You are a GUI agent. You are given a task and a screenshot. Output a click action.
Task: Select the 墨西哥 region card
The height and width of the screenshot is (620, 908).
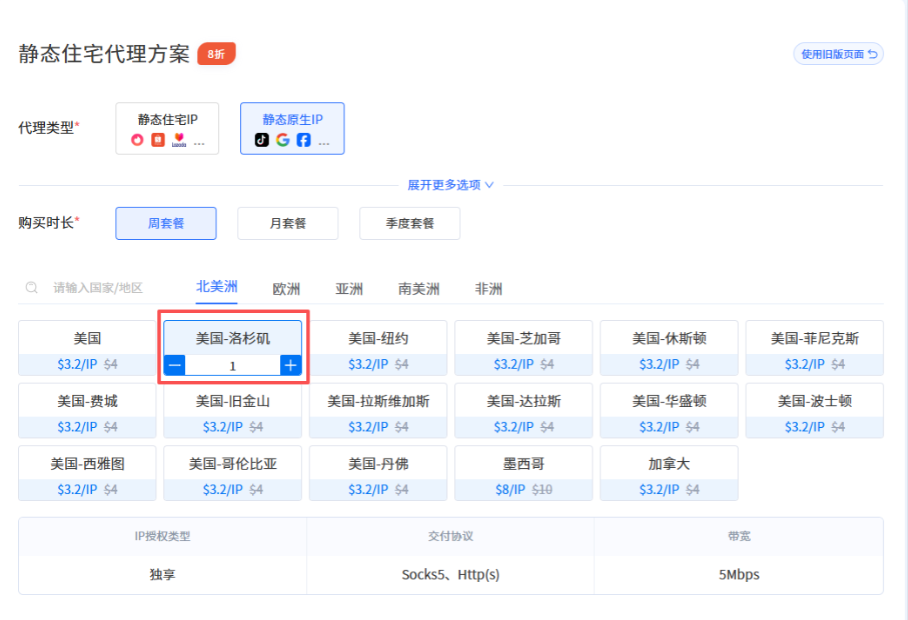[x=523, y=473]
